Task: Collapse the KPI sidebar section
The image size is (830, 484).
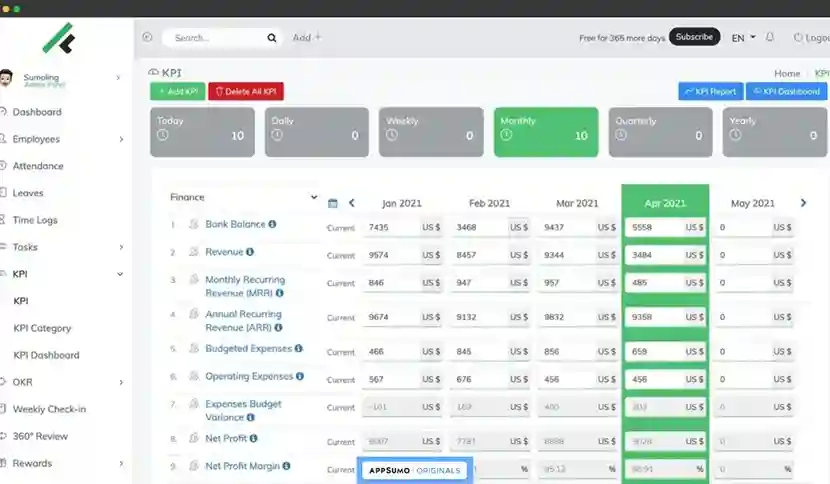Action: [120, 274]
